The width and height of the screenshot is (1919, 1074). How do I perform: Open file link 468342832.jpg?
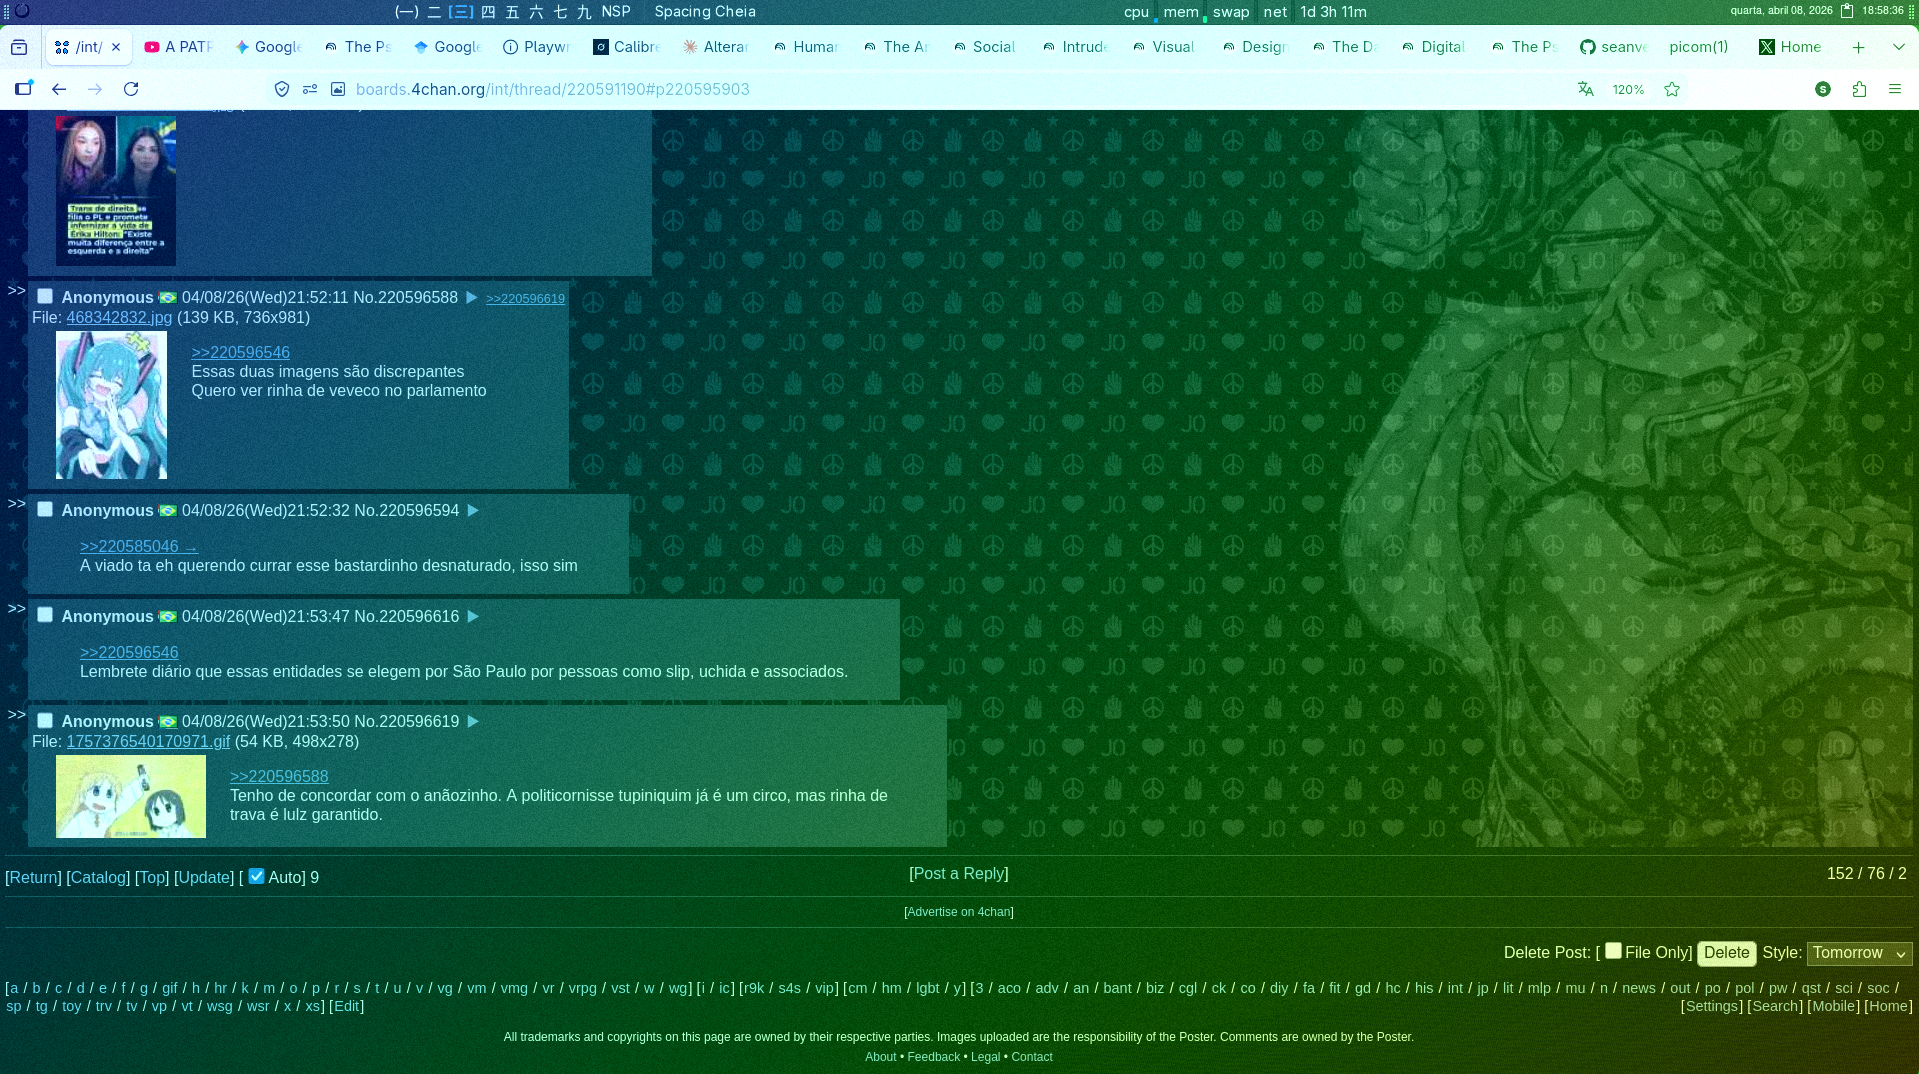[119, 318]
